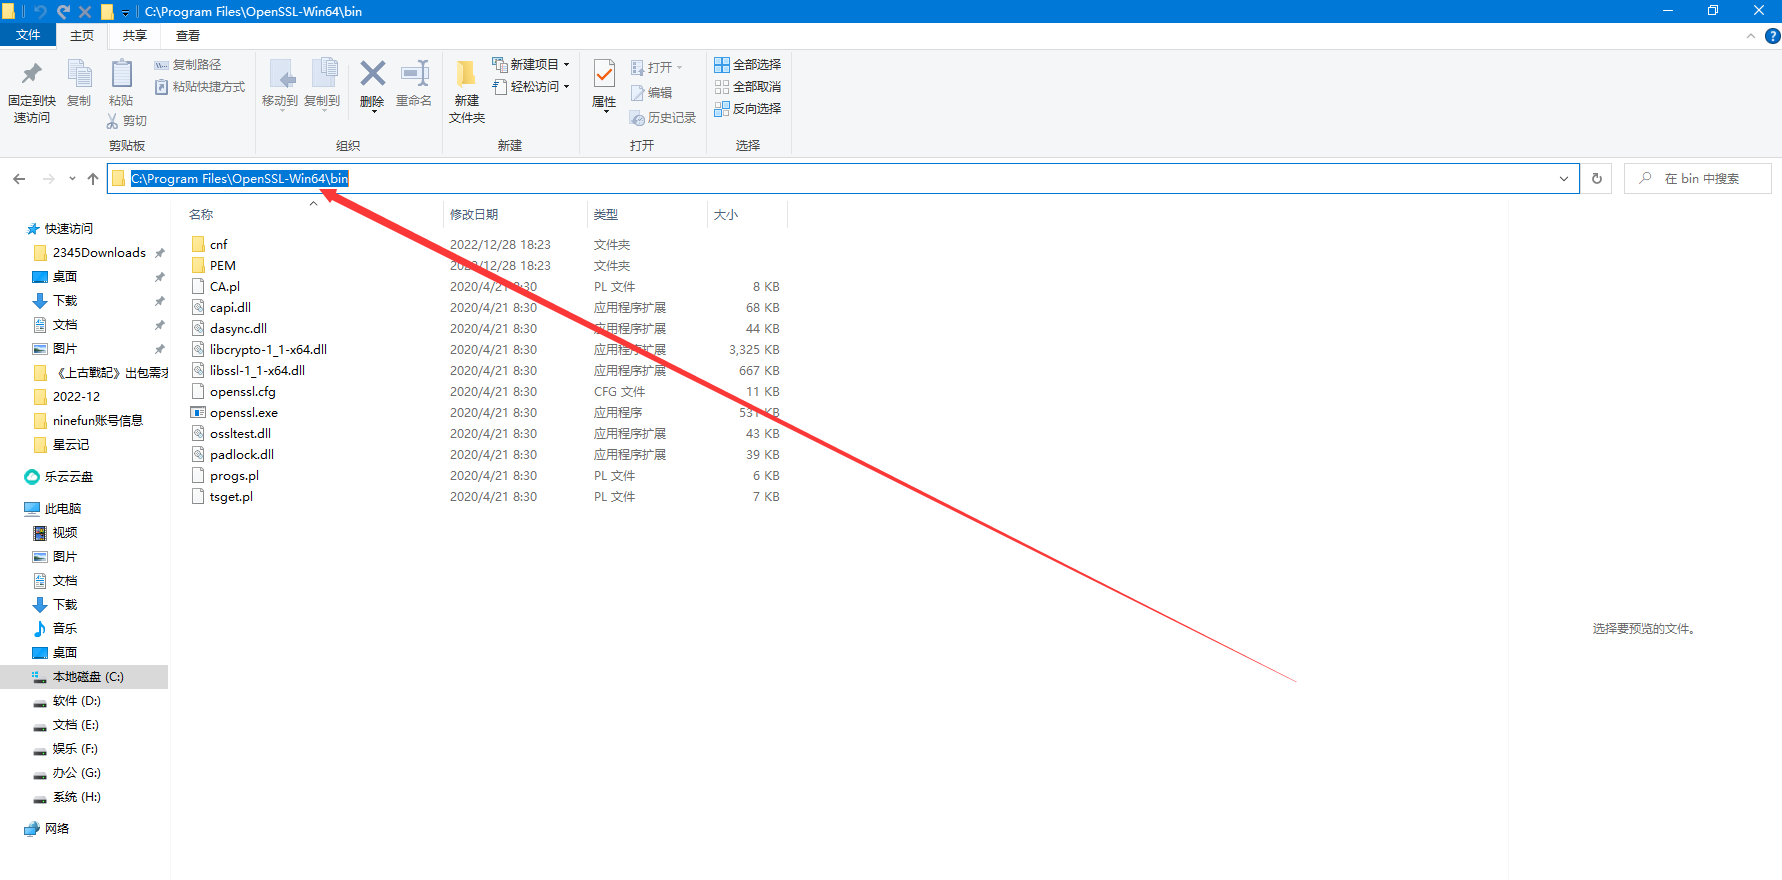Sort by the Size column header
The width and height of the screenshot is (1782, 880).
(x=726, y=215)
